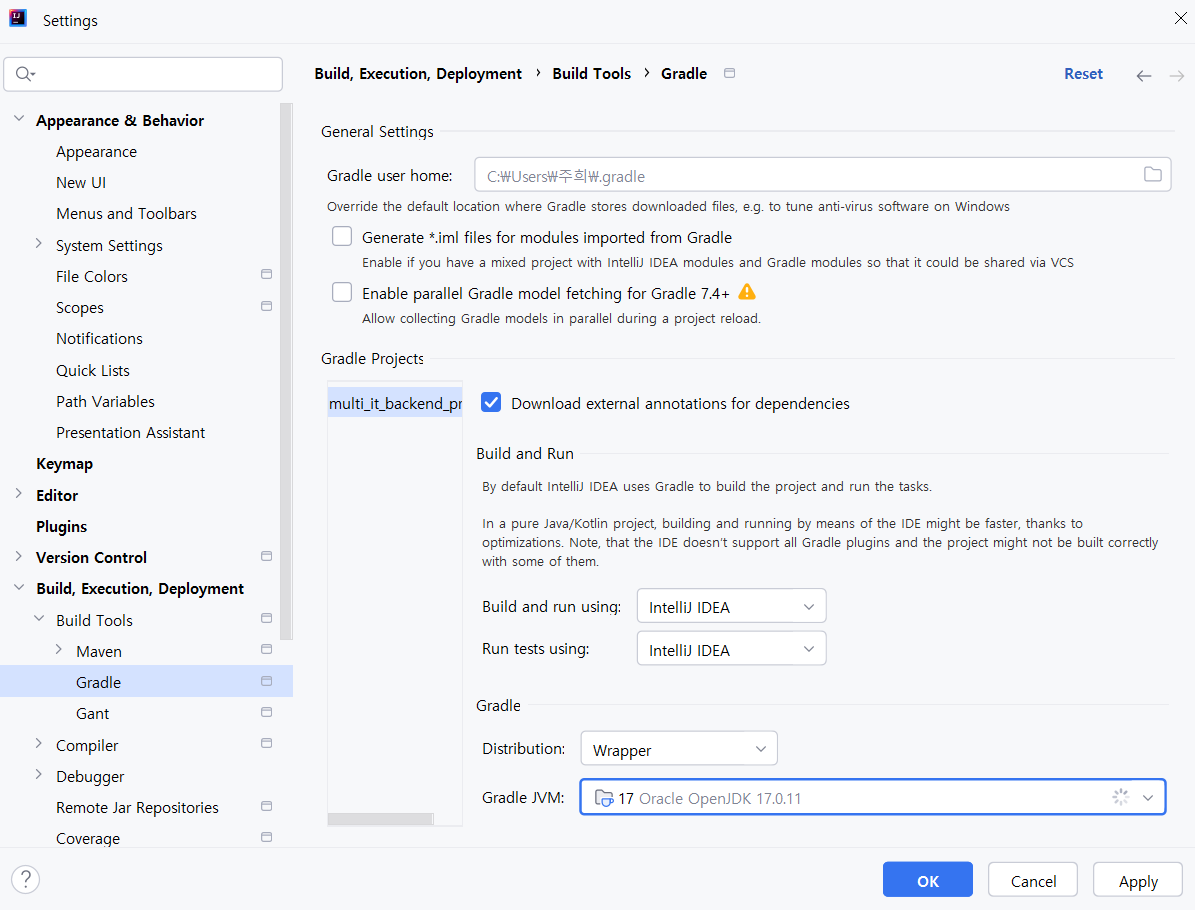The image size is (1195, 910).
Task: Click the project icon on the Gradle row
Action: (266, 681)
